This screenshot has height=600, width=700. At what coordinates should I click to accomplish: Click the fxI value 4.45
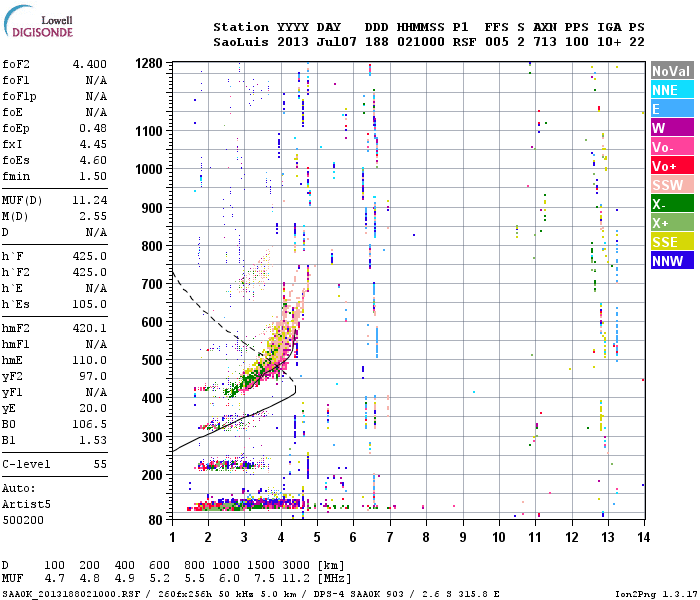[93, 144]
